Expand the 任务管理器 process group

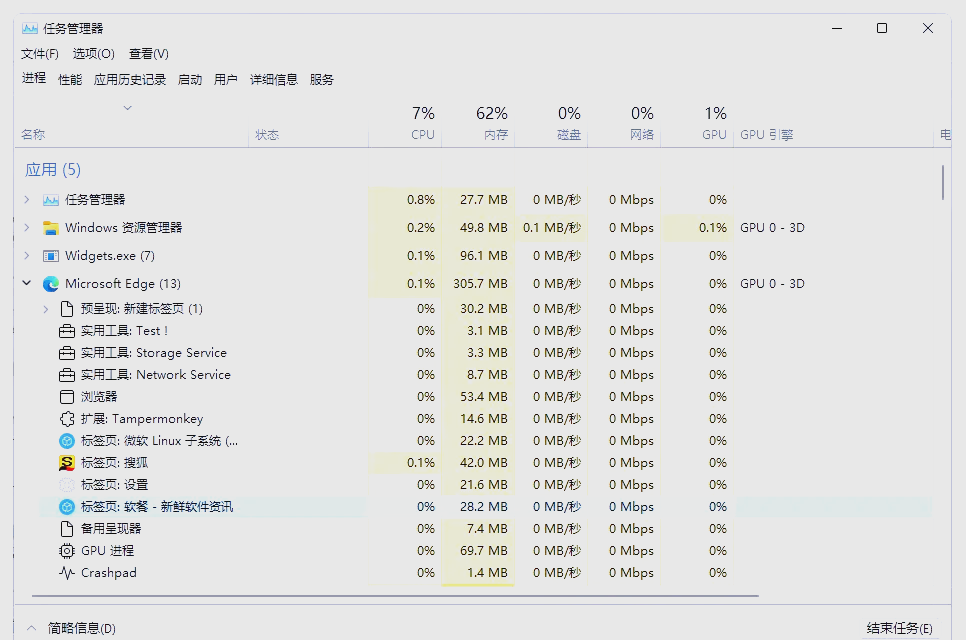(26, 200)
